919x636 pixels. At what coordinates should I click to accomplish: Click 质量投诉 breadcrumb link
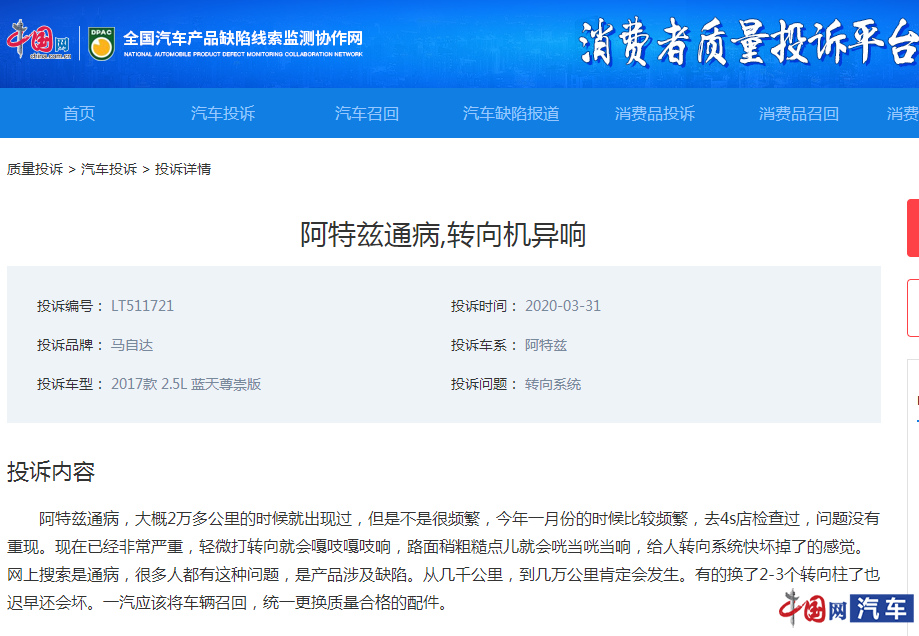coord(35,169)
